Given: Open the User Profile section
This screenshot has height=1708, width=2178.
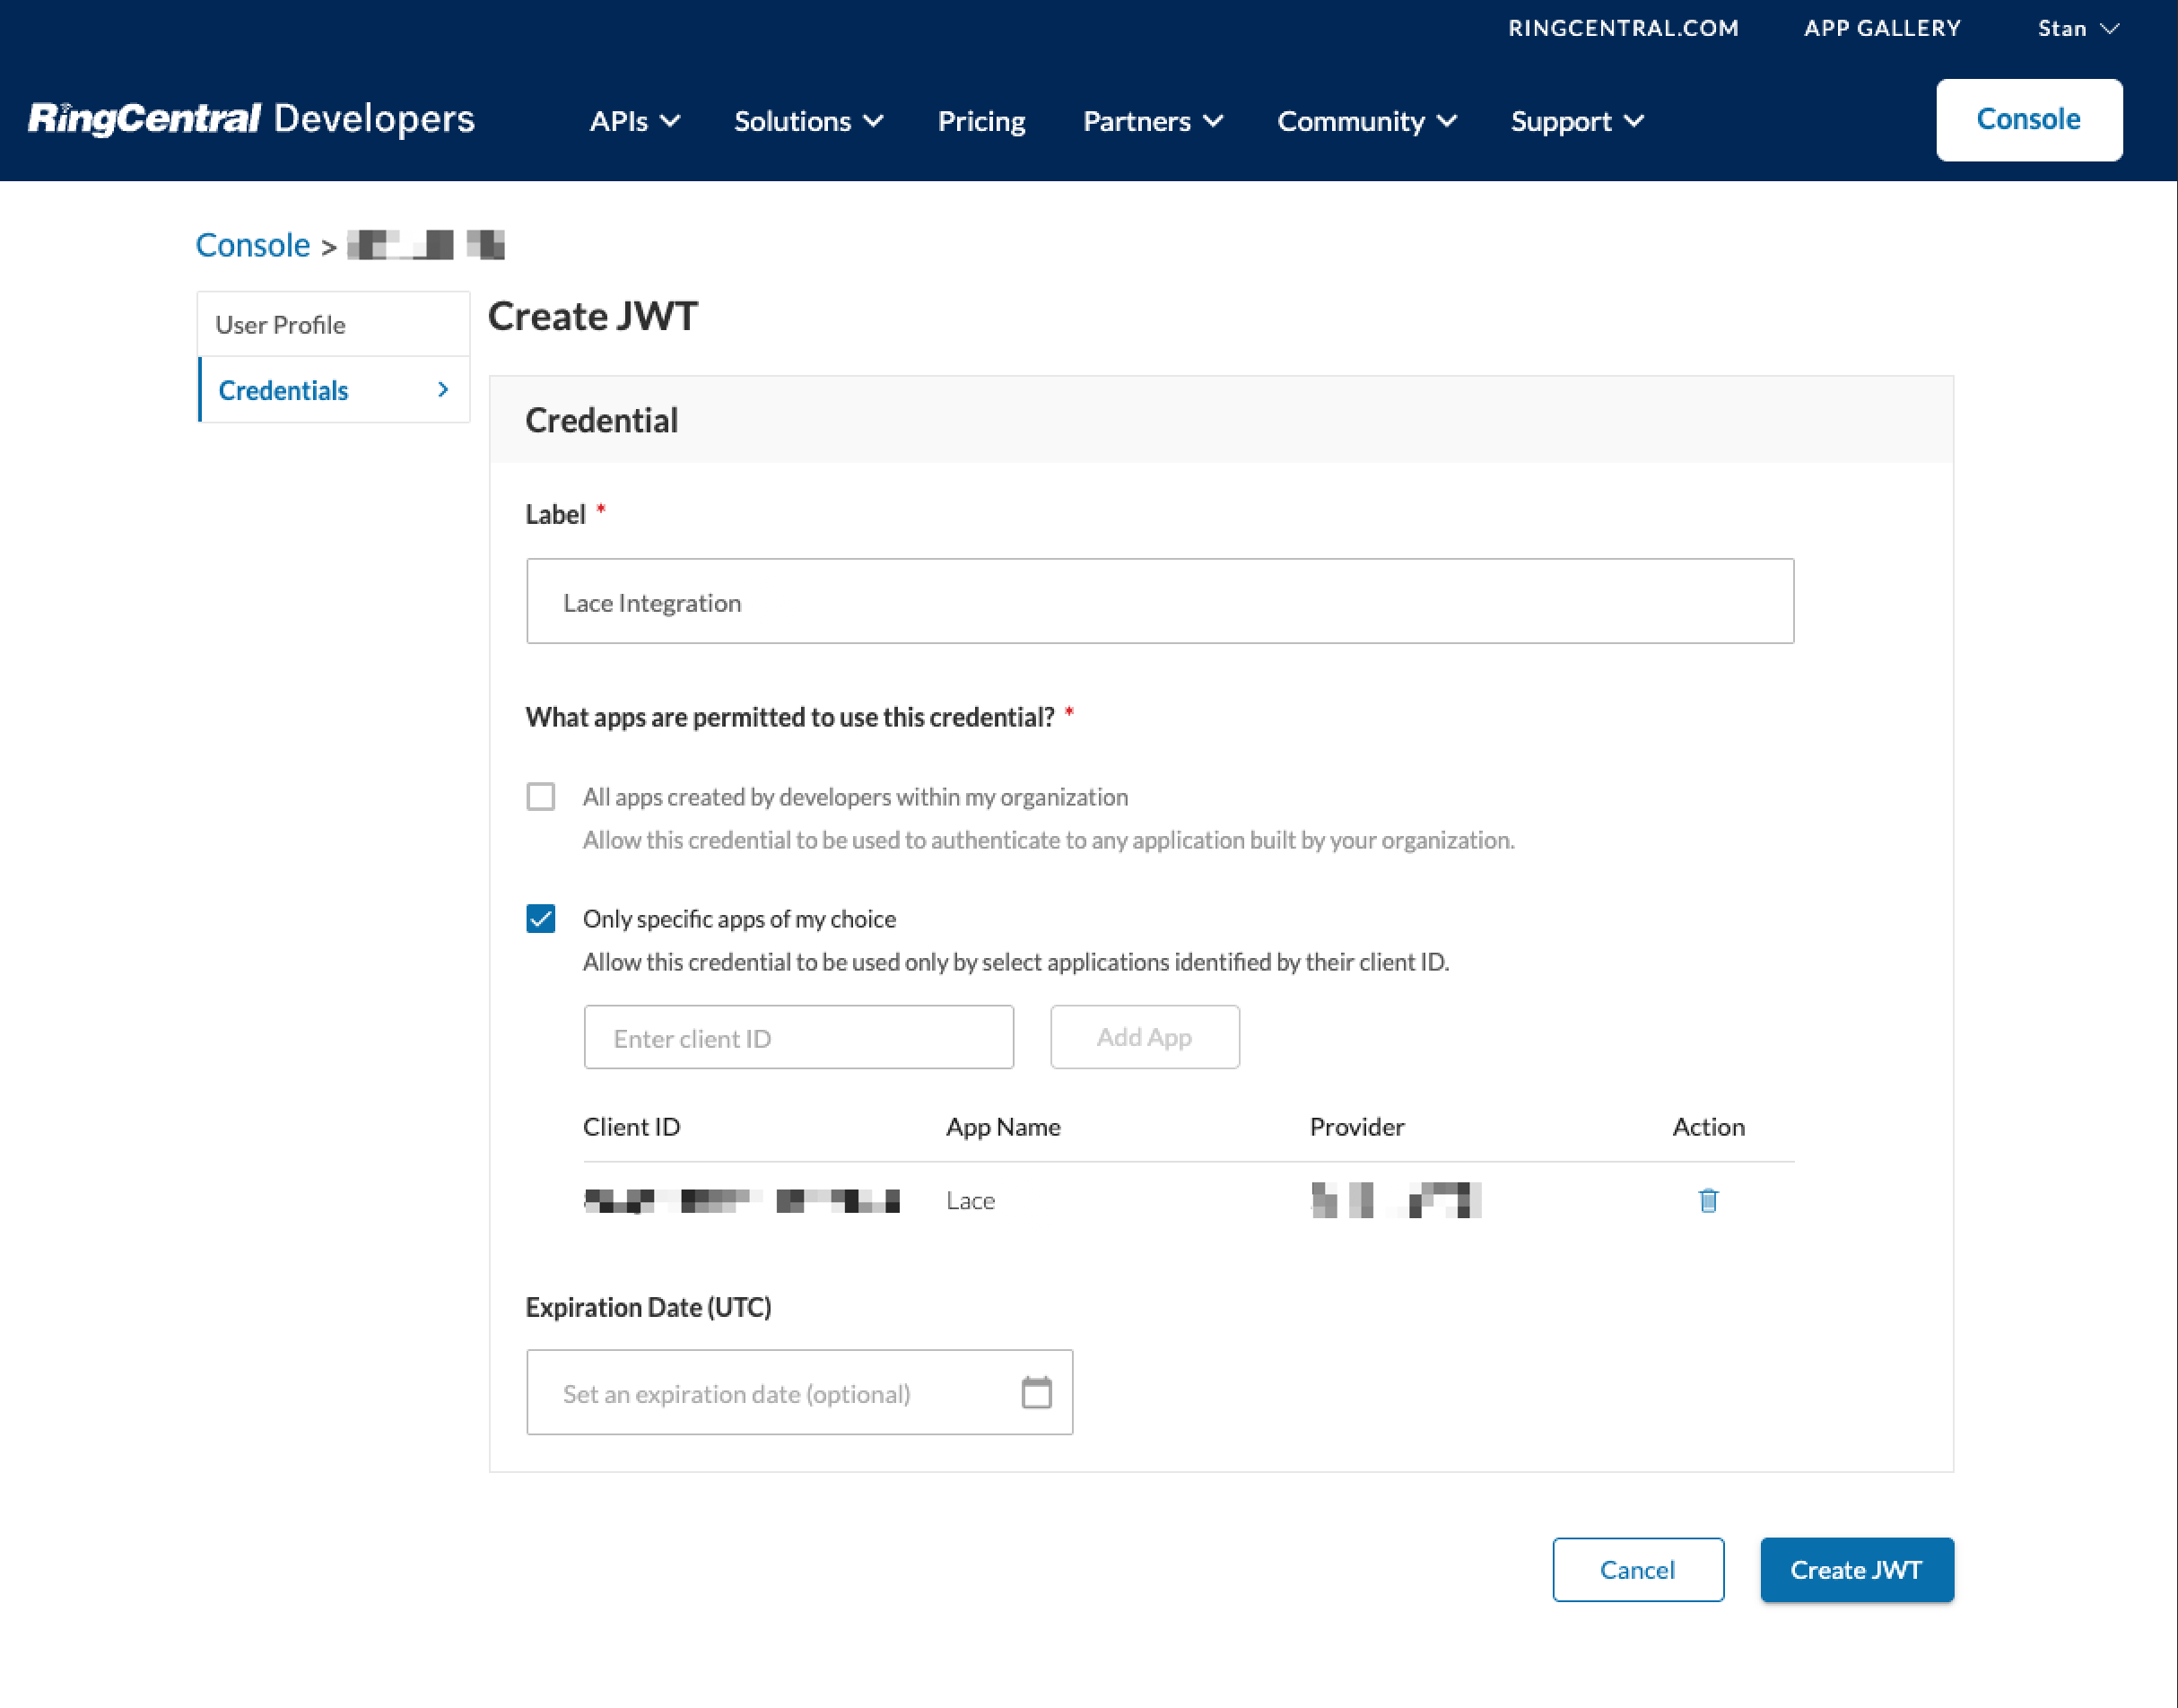Looking at the screenshot, I should tap(334, 324).
